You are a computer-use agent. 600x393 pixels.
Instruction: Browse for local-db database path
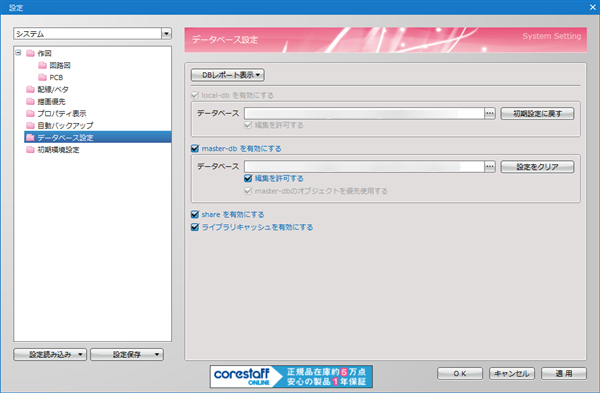tap(490, 113)
